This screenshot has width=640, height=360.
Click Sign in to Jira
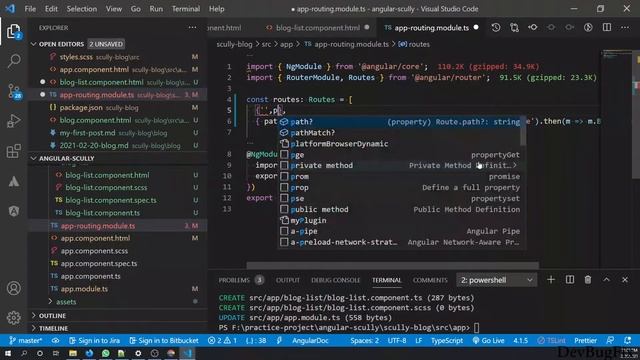(x=94, y=340)
